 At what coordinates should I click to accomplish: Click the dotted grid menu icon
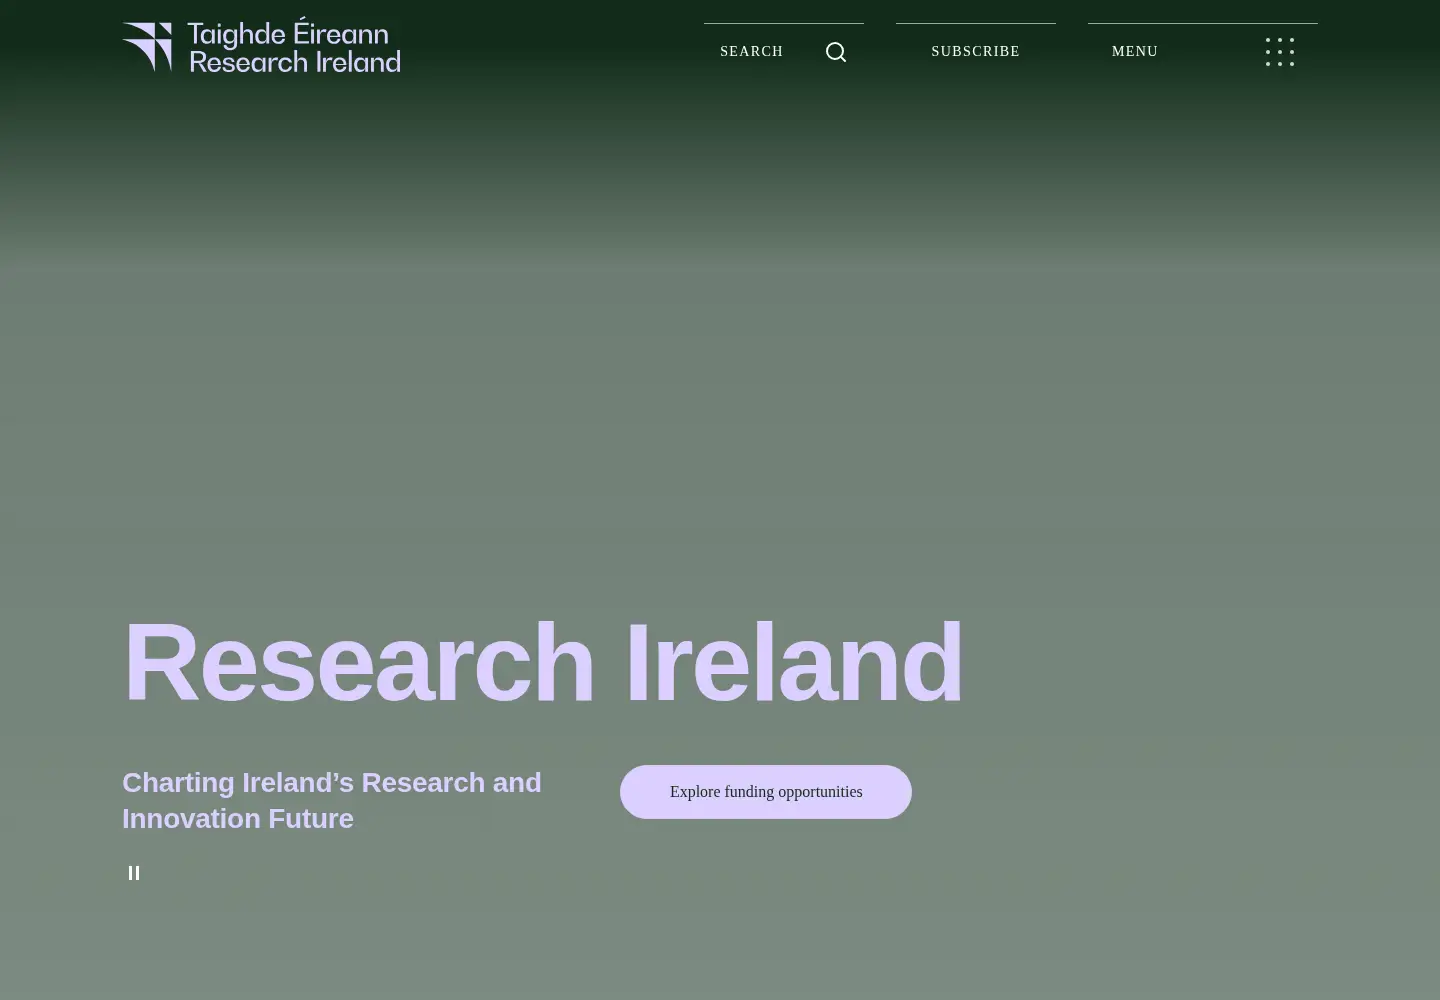click(1280, 52)
